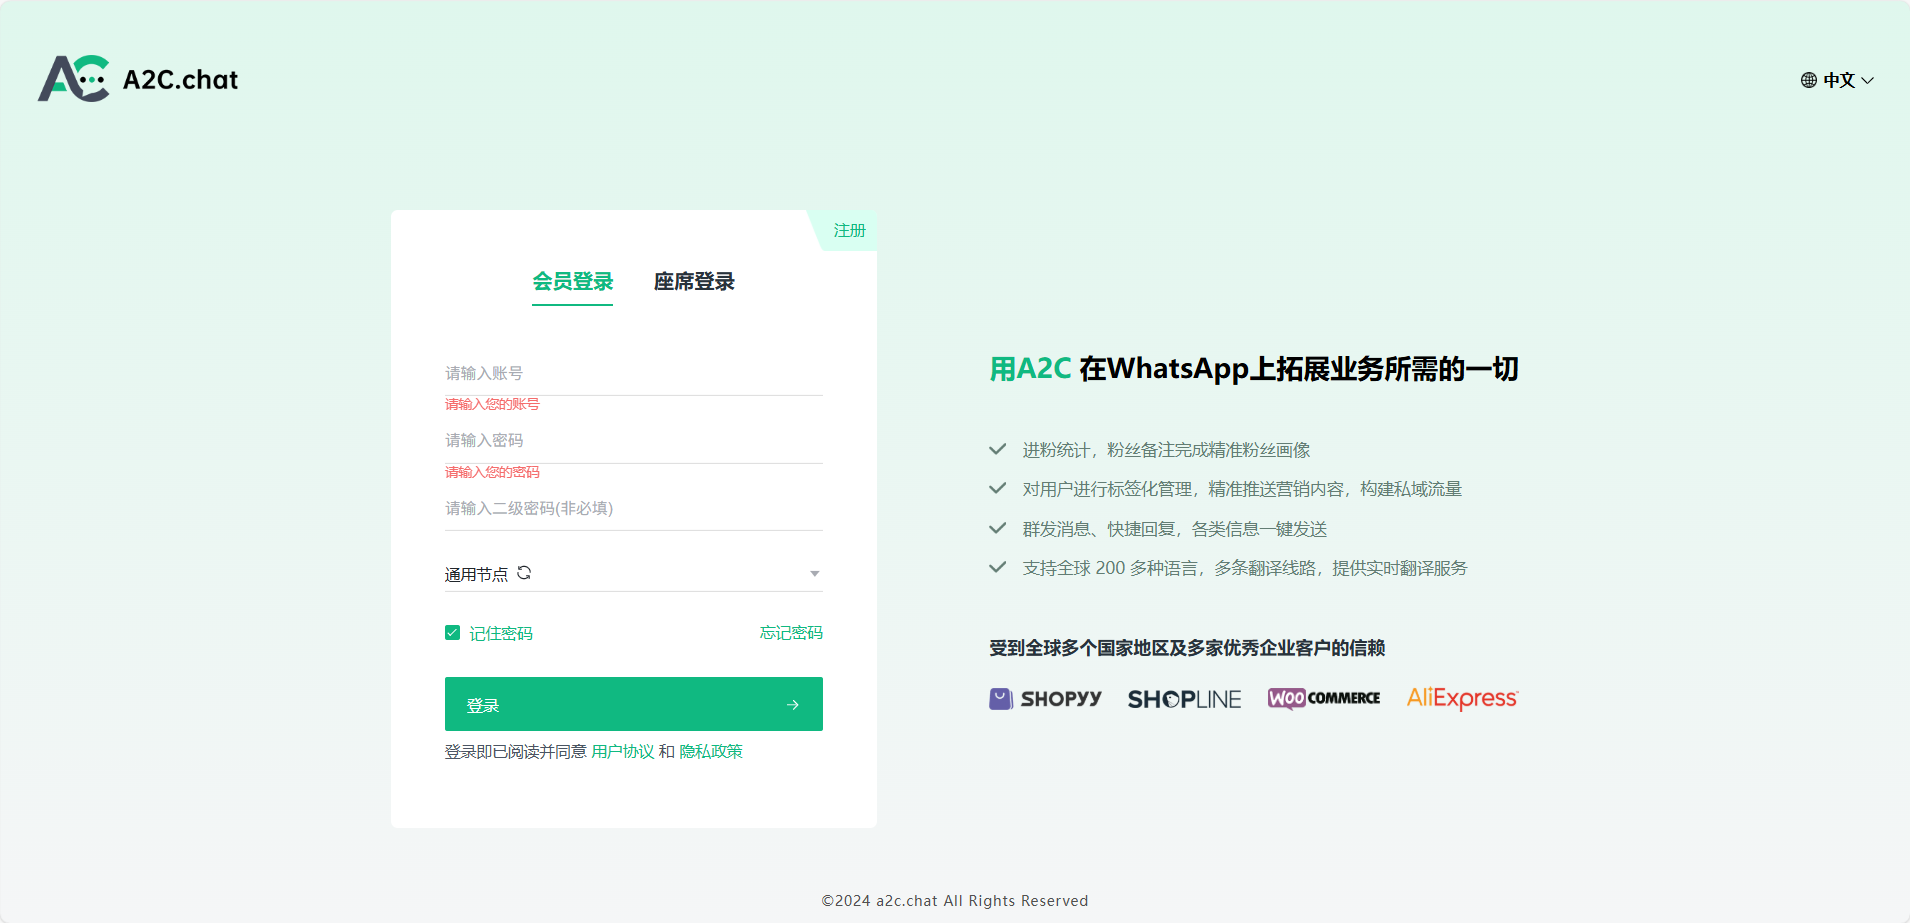This screenshot has height=923, width=1910.
Task: Refresh the node list with the reload icon
Action: pos(524,572)
